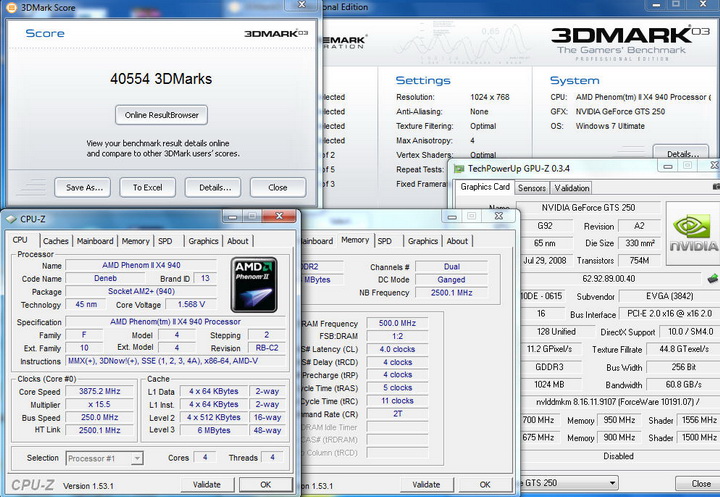Image resolution: width=720 pixels, height=497 pixels.
Task: Click Details button in 3DMark Score window
Action: tap(213, 187)
